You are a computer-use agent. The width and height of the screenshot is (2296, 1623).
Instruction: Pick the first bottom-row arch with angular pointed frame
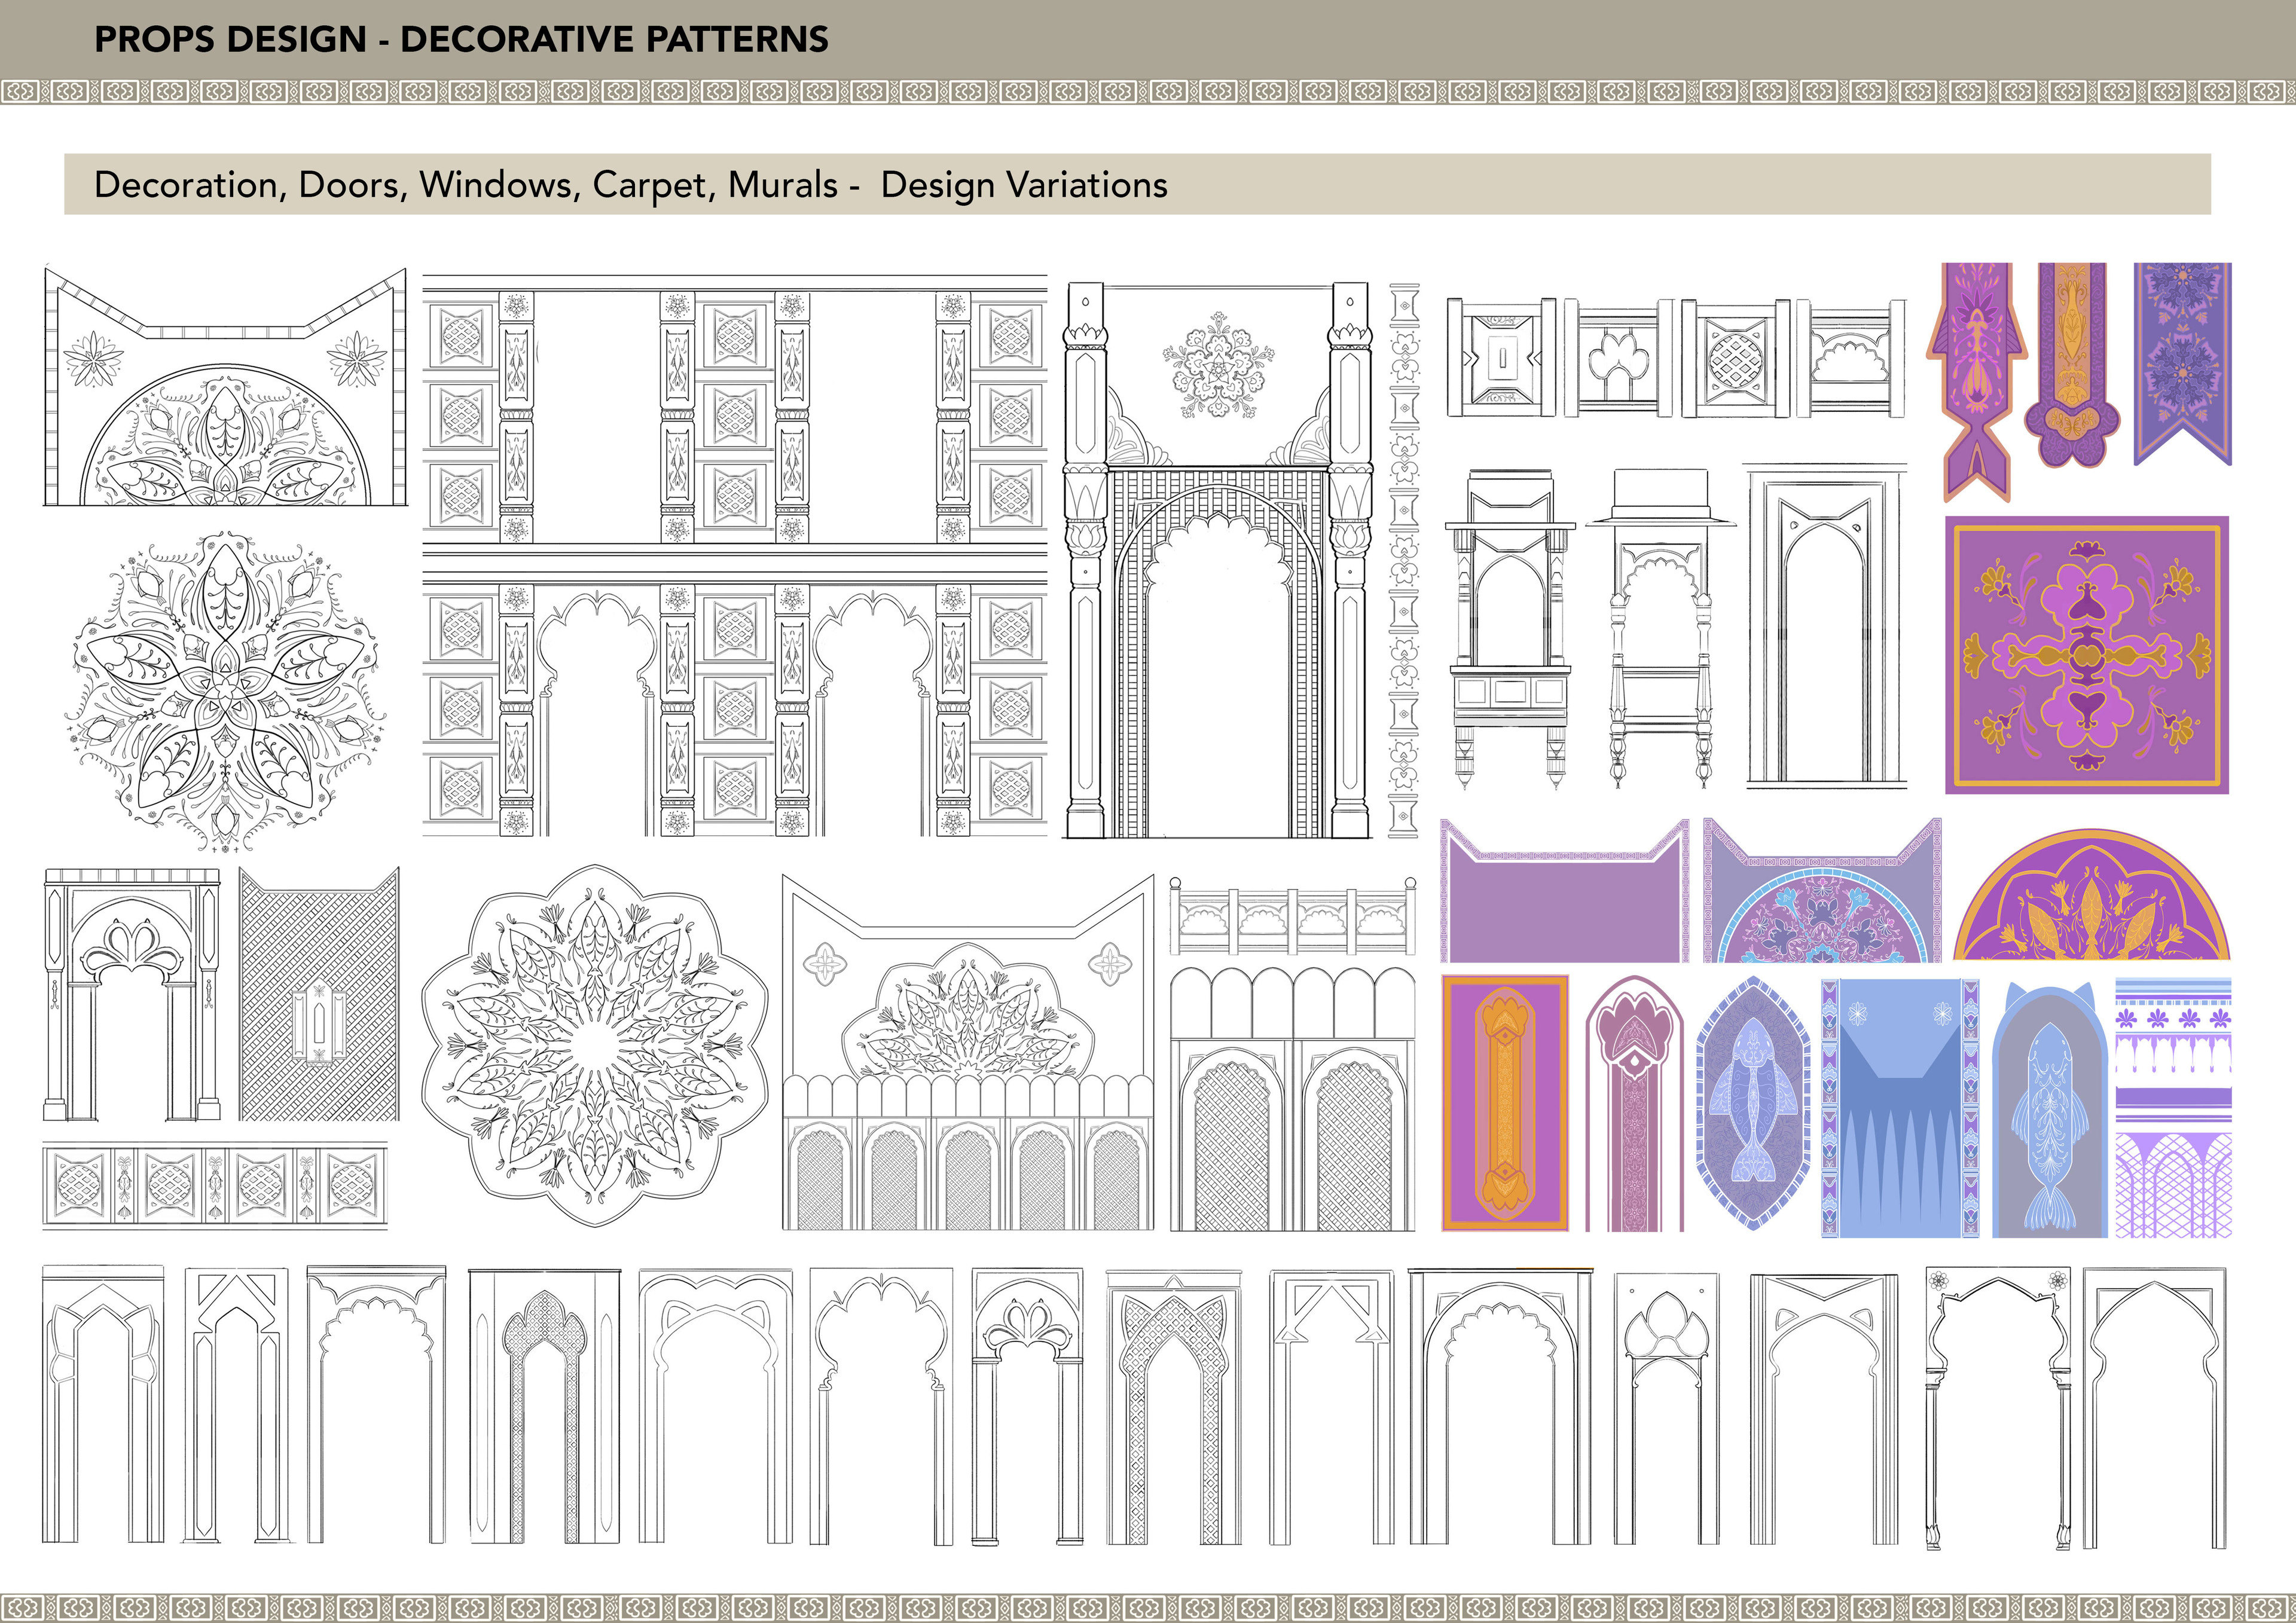pyautogui.click(x=102, y=1405)
